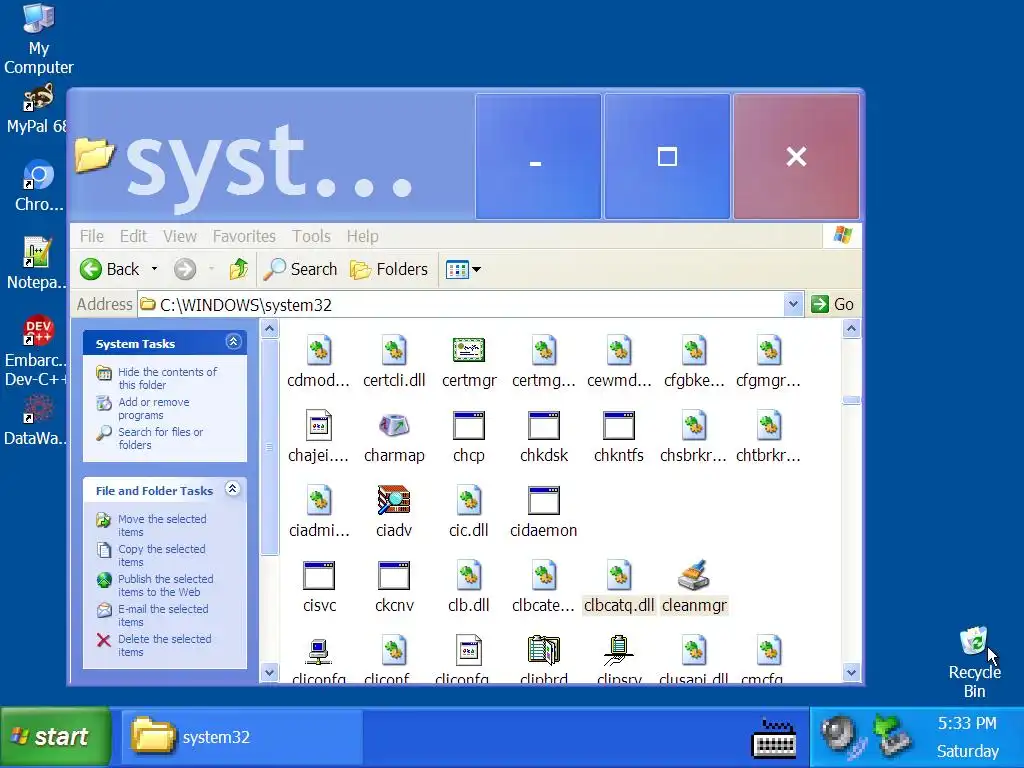This screenshot has width=1024, height=768.
Task: Open the Help menu
Action: pyautogui.click(x=362, y=236)
